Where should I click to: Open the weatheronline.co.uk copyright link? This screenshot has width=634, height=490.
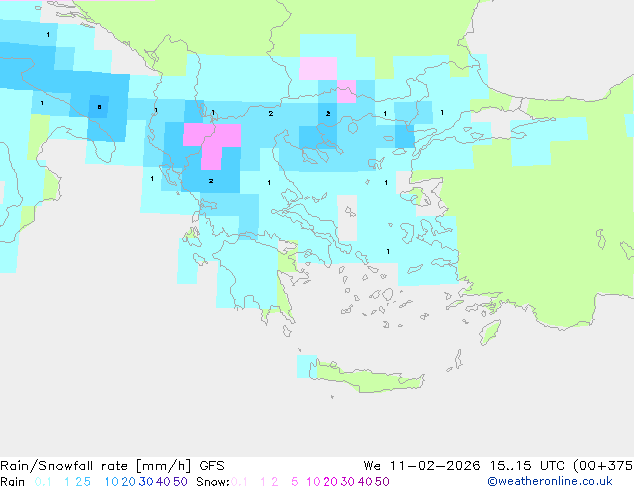[x=550, y=481]
